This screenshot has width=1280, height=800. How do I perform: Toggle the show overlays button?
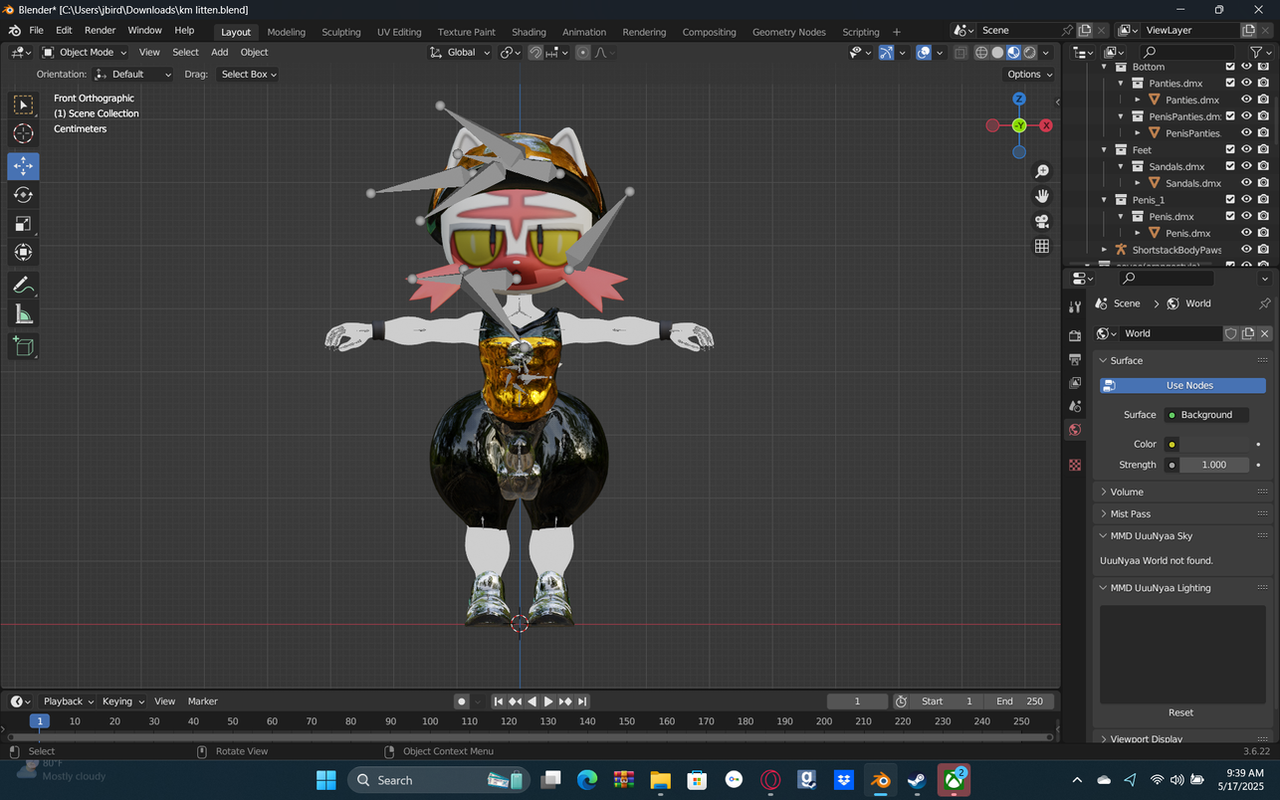tap(924, 52)
